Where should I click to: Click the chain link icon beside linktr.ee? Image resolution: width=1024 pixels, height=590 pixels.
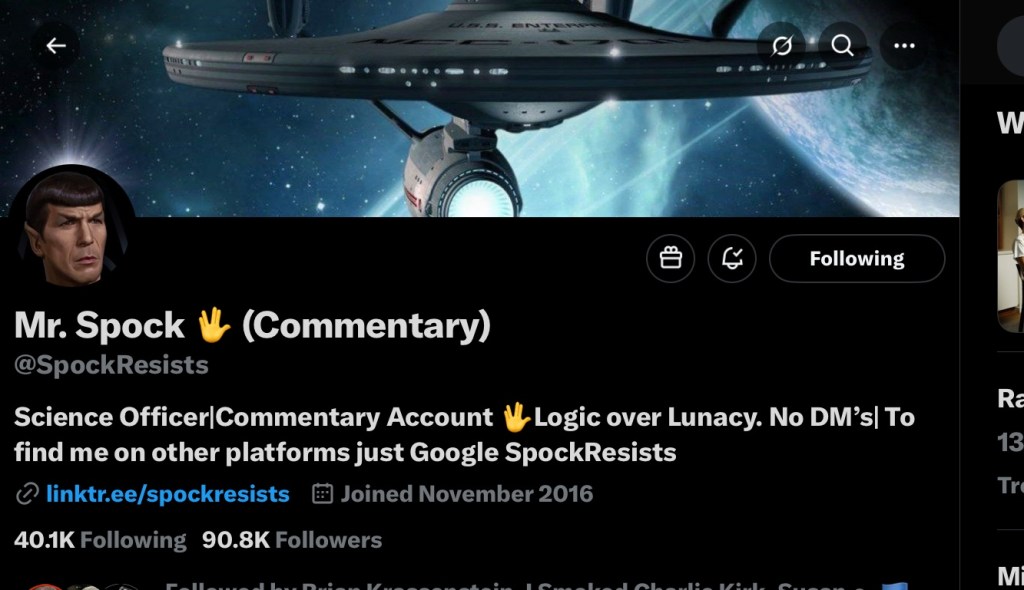coord(27,494)
